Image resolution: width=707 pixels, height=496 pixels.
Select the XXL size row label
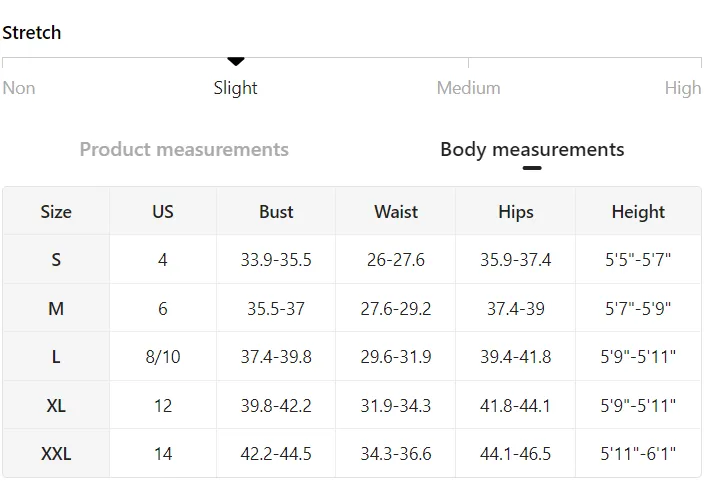pyautogui.click(x=56, y=454)
